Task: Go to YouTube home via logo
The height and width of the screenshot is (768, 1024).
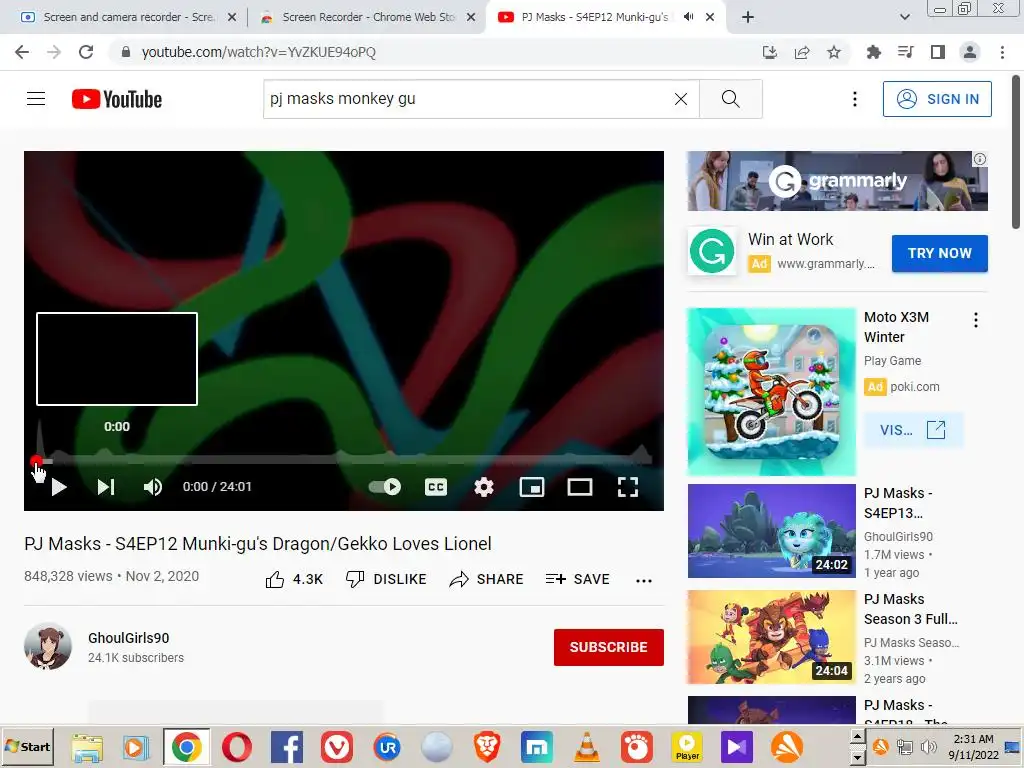Action: point(117,99)
